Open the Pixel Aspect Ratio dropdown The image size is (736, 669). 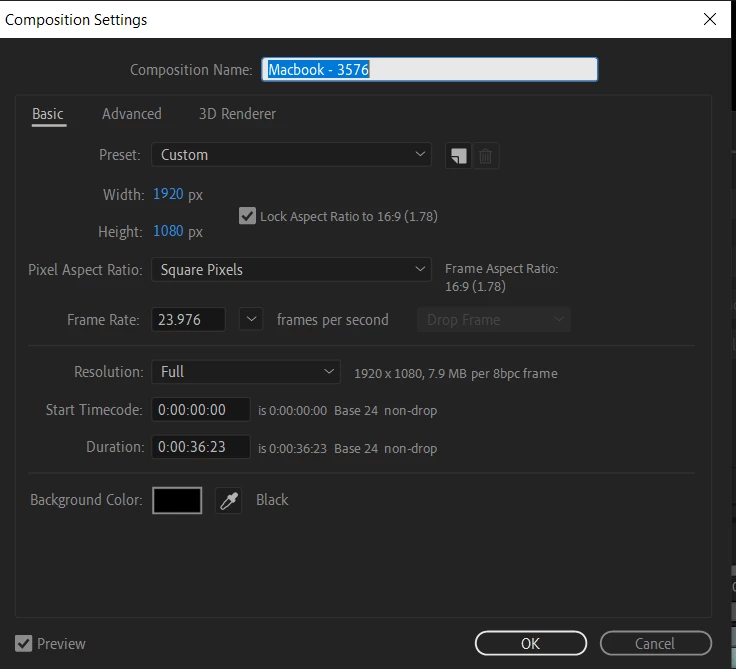pos(291,269)
